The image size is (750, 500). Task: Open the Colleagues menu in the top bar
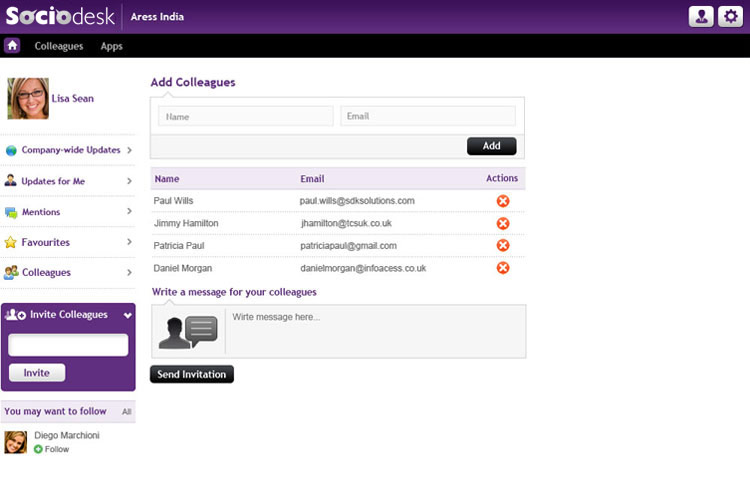(59, 46)
